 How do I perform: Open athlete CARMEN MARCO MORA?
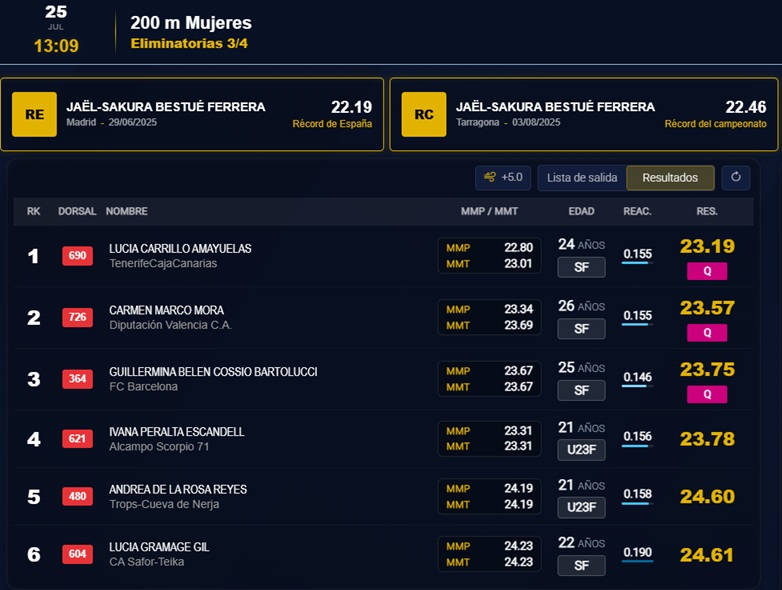[x=167, y=310]
